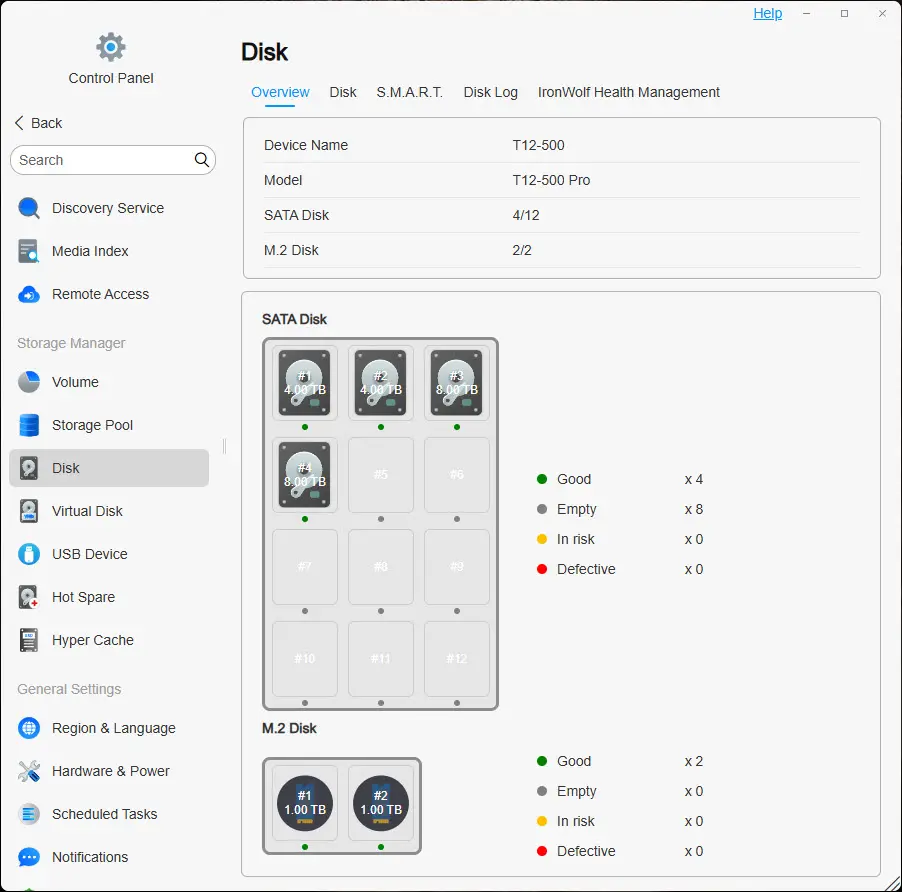
Task: Select SATA disk #2 4.00 TB
Action: 381,383
